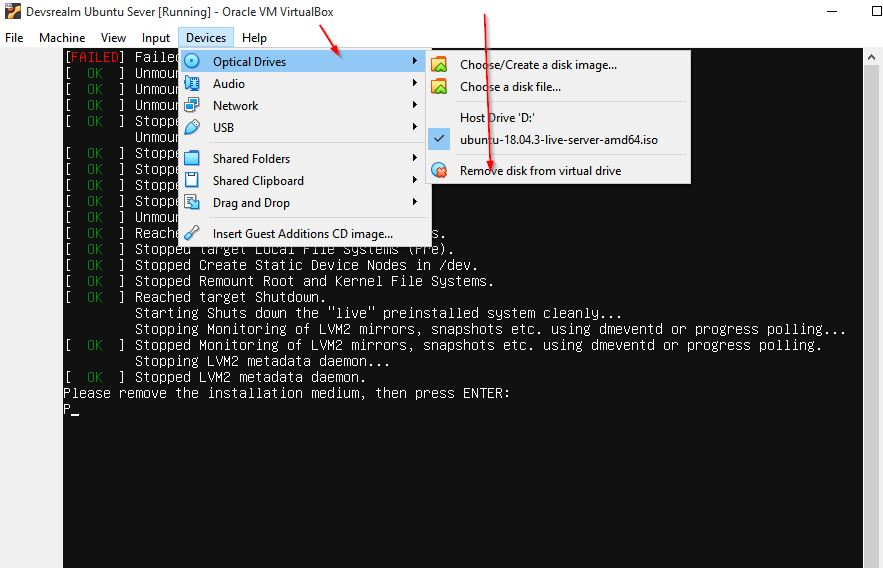
Task: Click the Shared Clipboard icon
Action: (x=192, y=180)
